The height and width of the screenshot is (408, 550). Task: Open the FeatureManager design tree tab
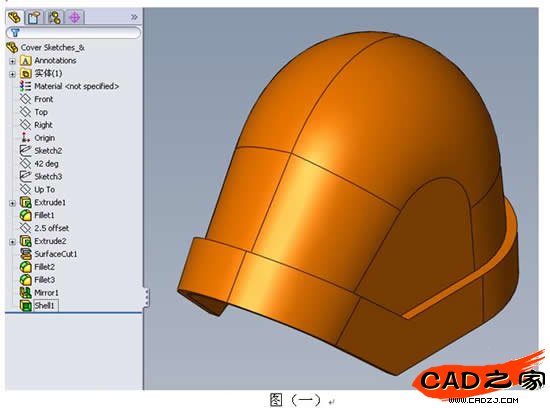tap(14, 17)
